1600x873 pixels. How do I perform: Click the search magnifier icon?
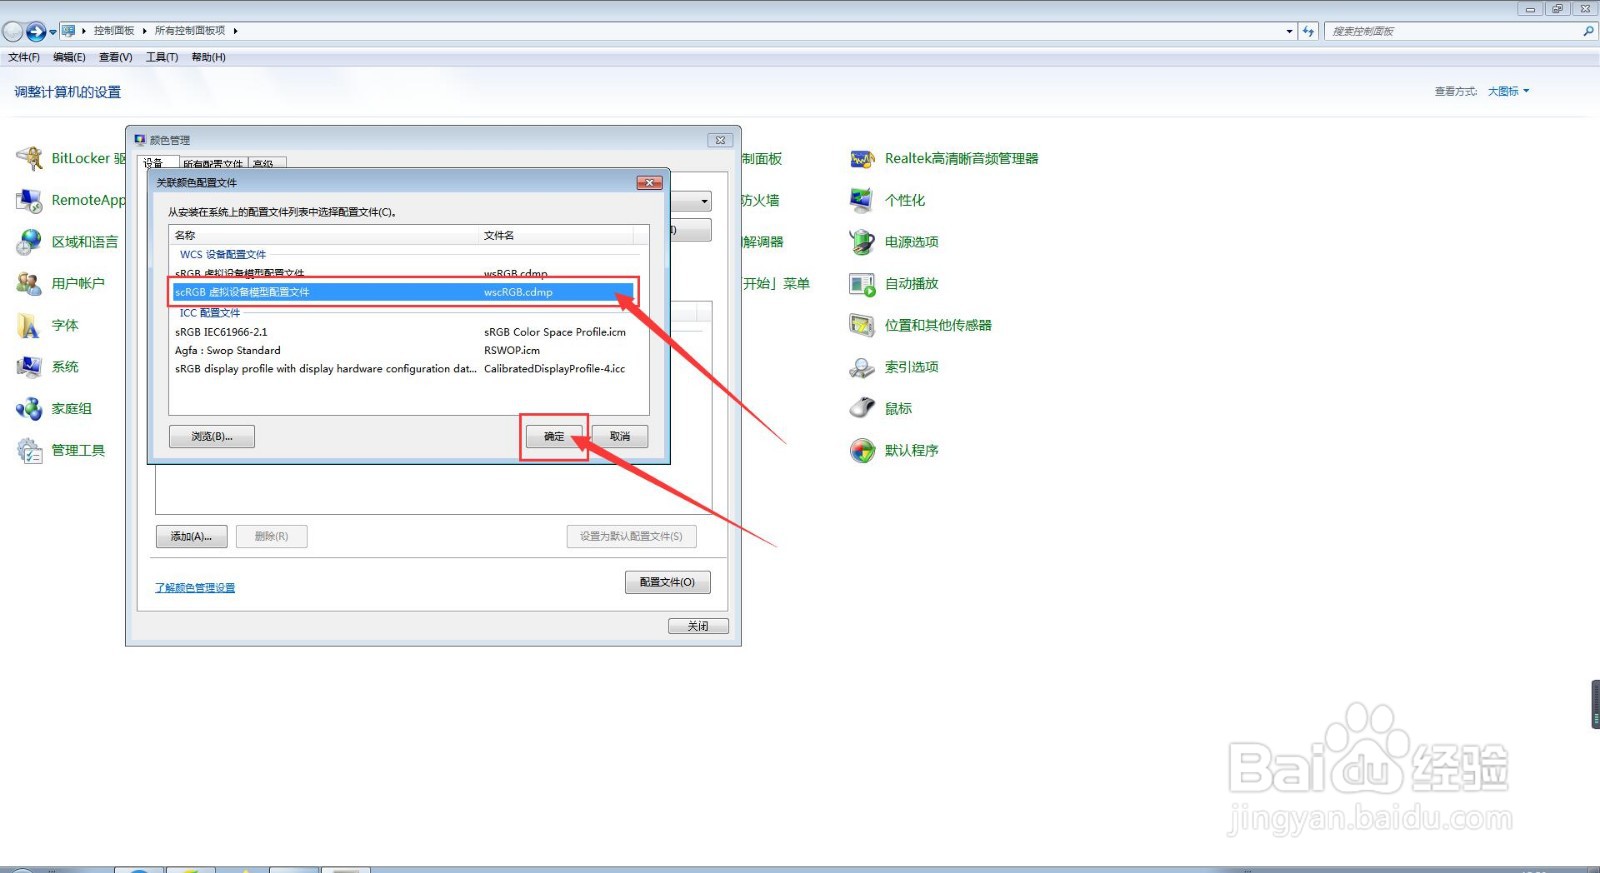(1588, 31)
